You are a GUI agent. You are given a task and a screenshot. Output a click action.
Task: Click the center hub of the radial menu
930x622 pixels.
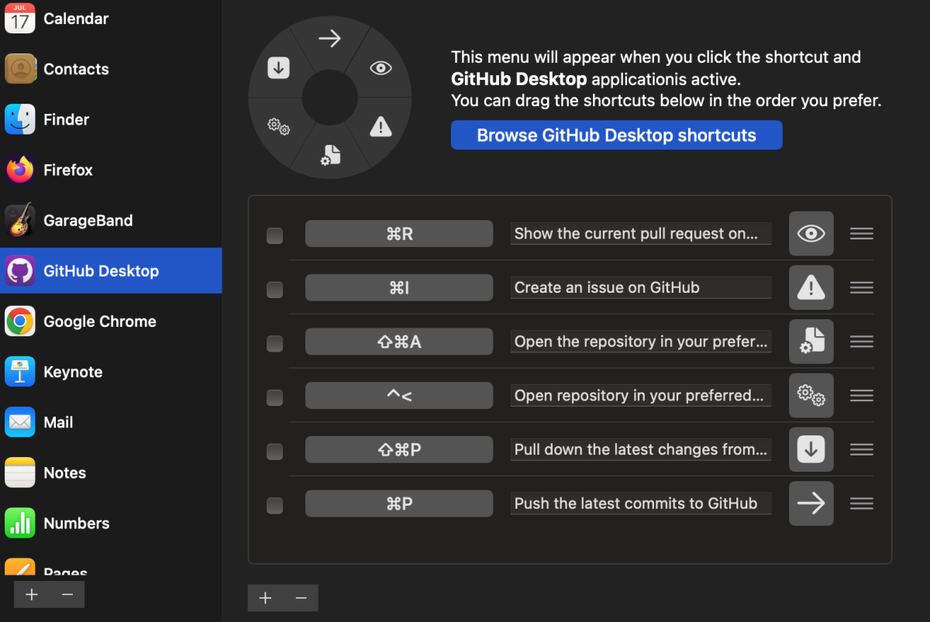pyautogui.click(x=330, y=97)
